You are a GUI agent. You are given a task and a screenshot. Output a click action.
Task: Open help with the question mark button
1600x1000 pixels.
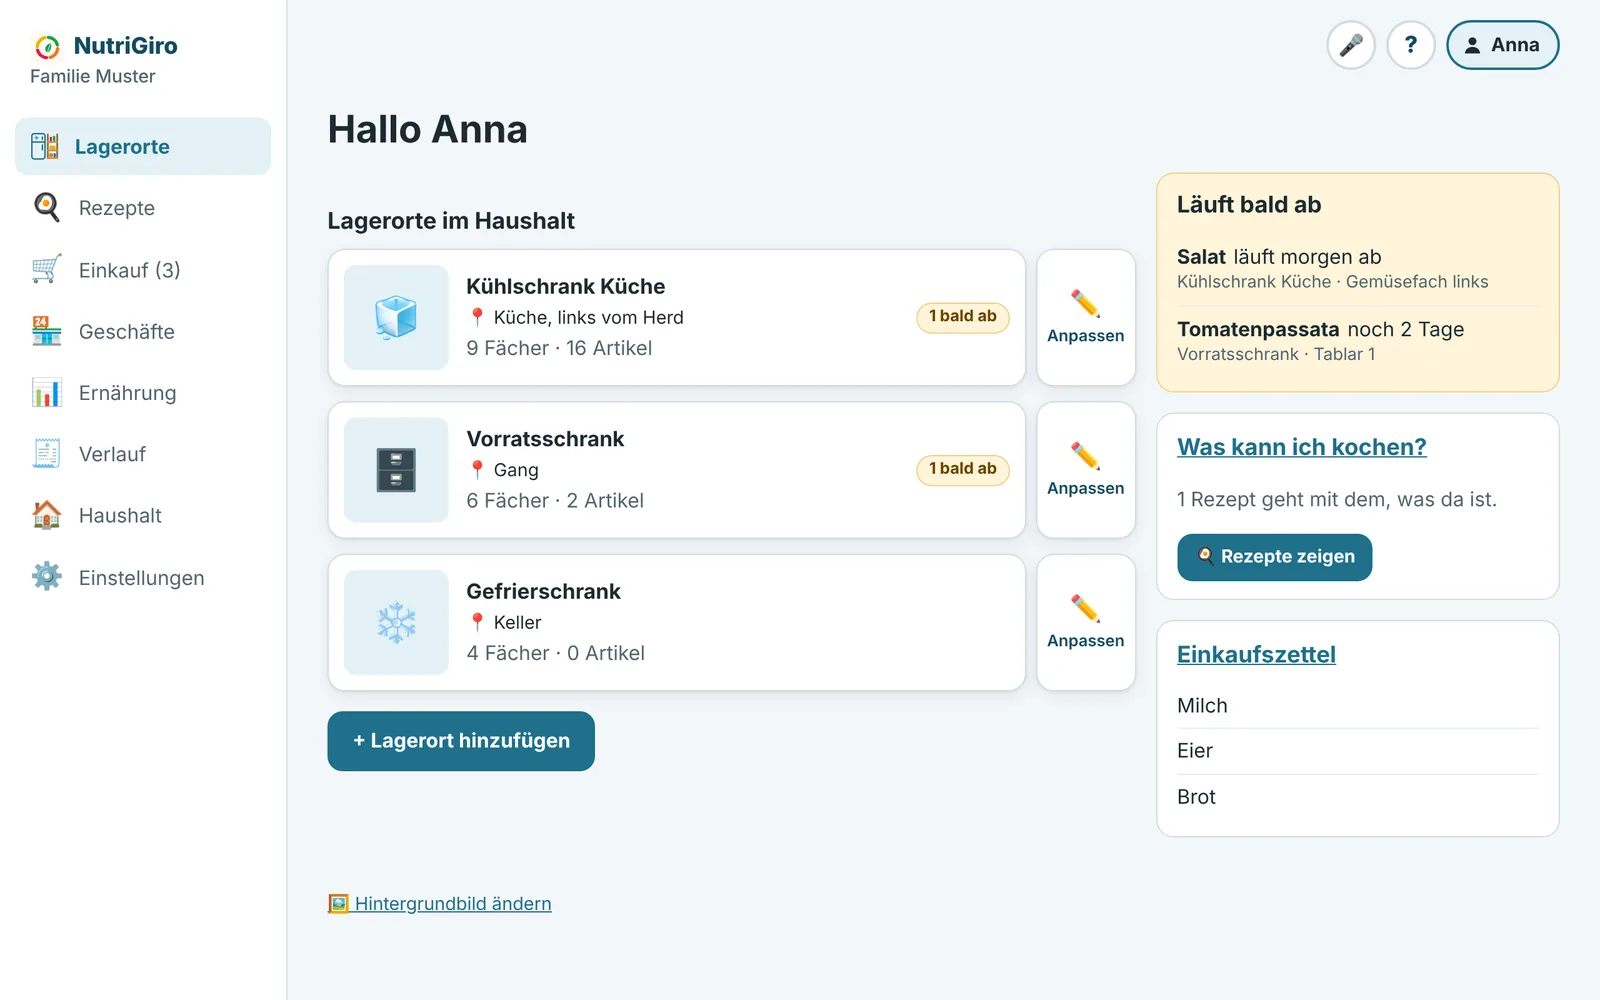[1411, 45]
